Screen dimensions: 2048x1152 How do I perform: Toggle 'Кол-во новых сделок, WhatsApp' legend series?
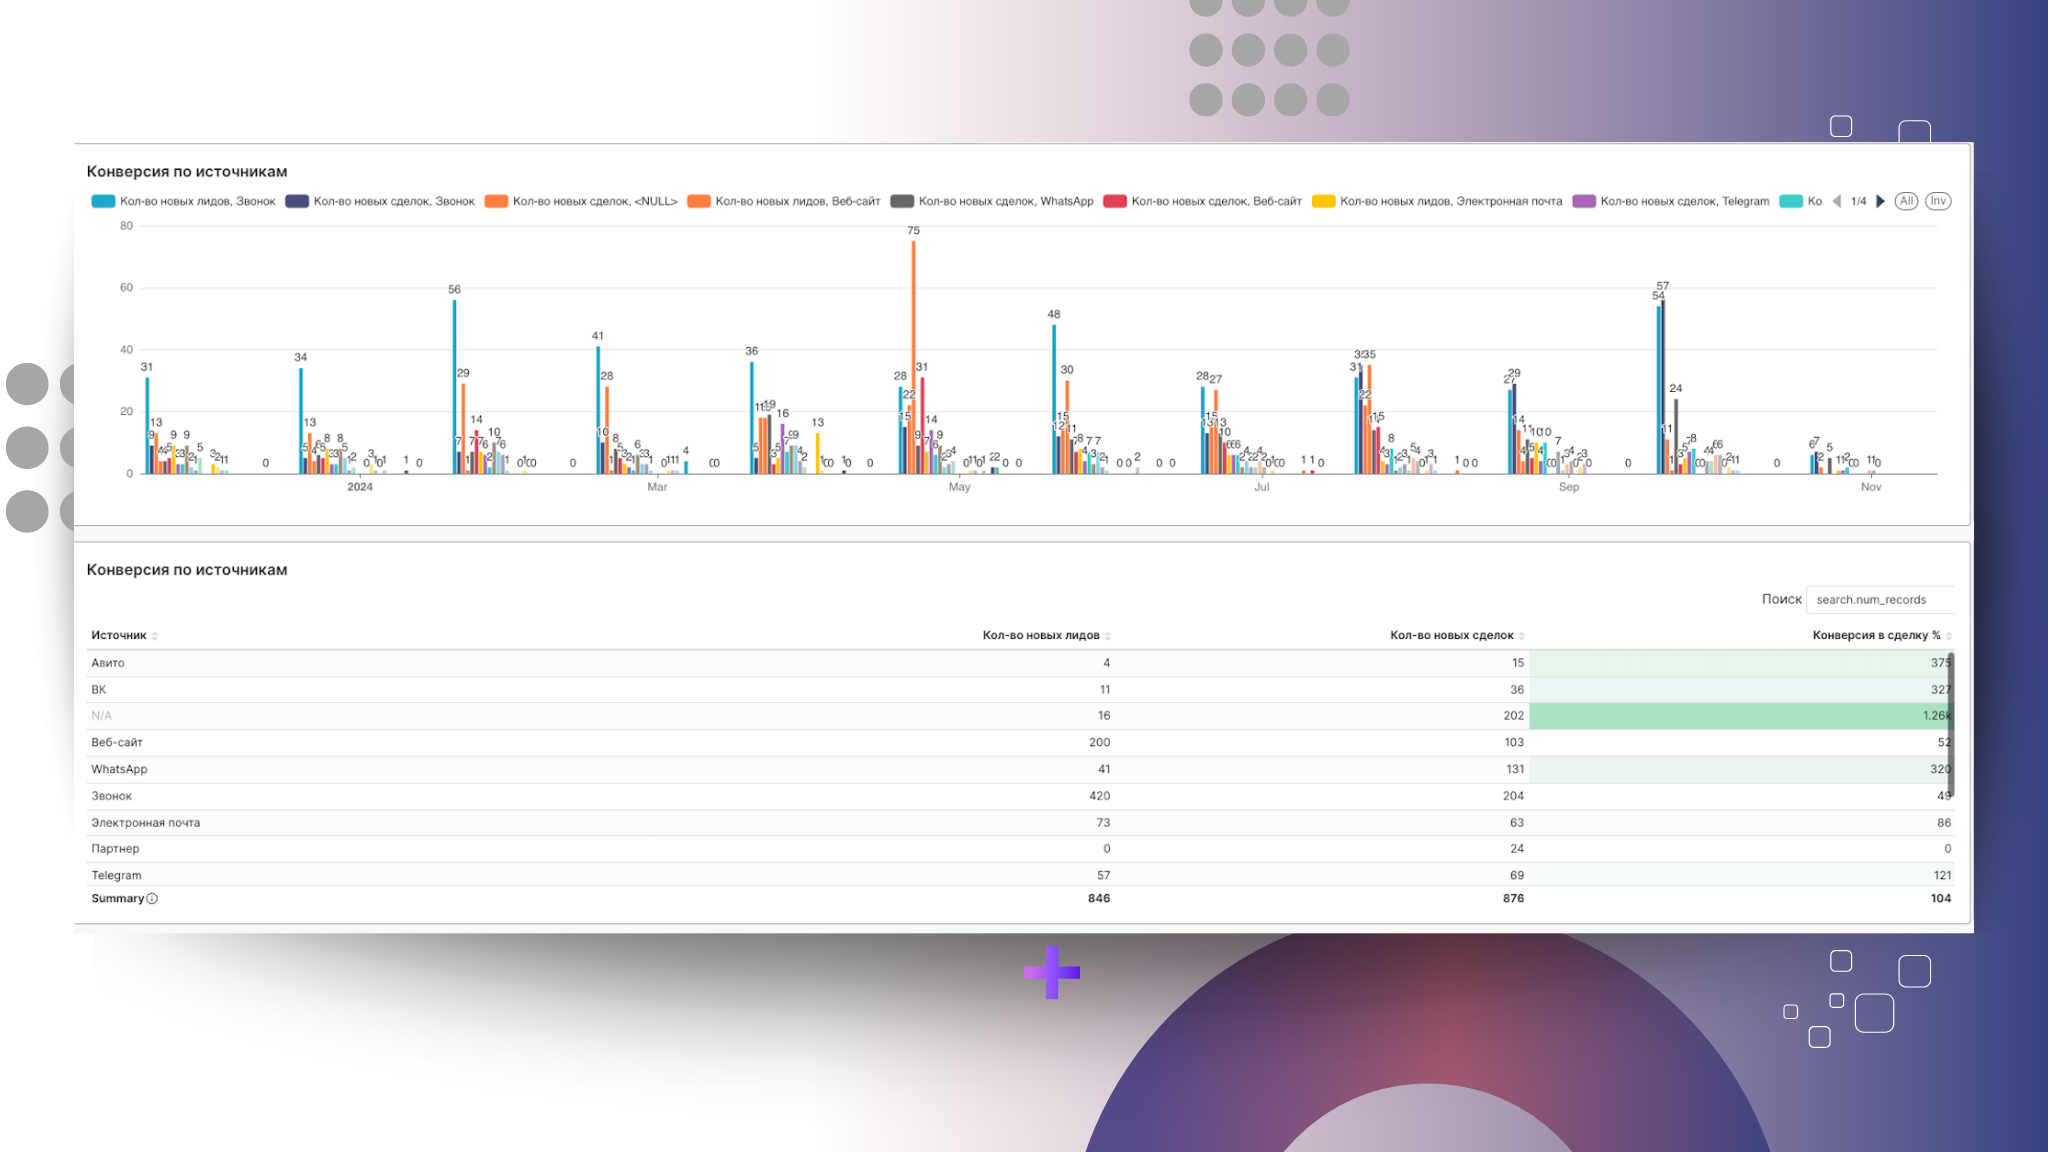click(1005, 201)
